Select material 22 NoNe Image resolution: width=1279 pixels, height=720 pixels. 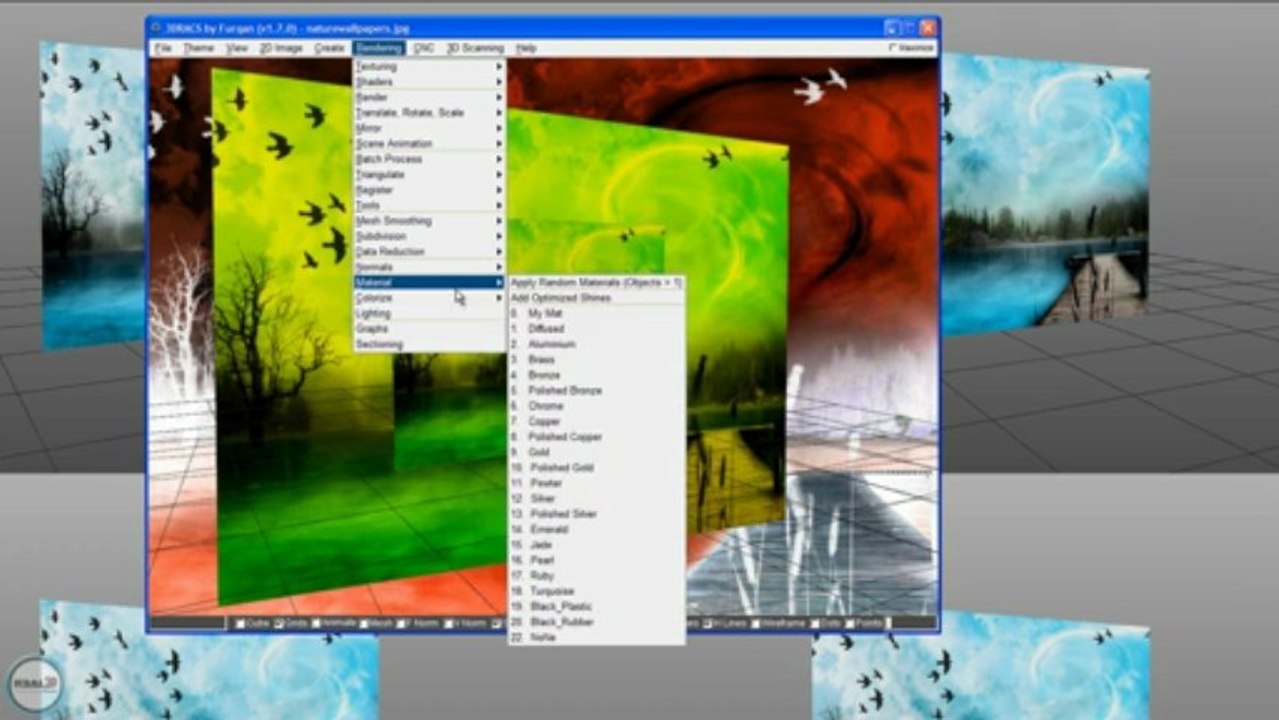pyautogui.click(x=596, y=637)
